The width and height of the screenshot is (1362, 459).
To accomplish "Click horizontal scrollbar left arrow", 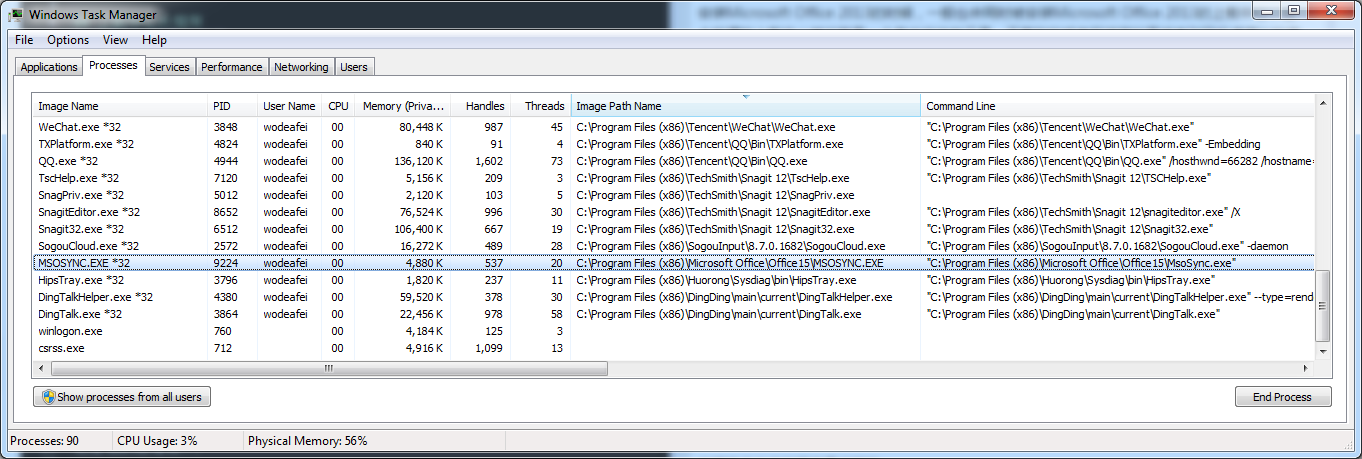I will pos(42,368).
